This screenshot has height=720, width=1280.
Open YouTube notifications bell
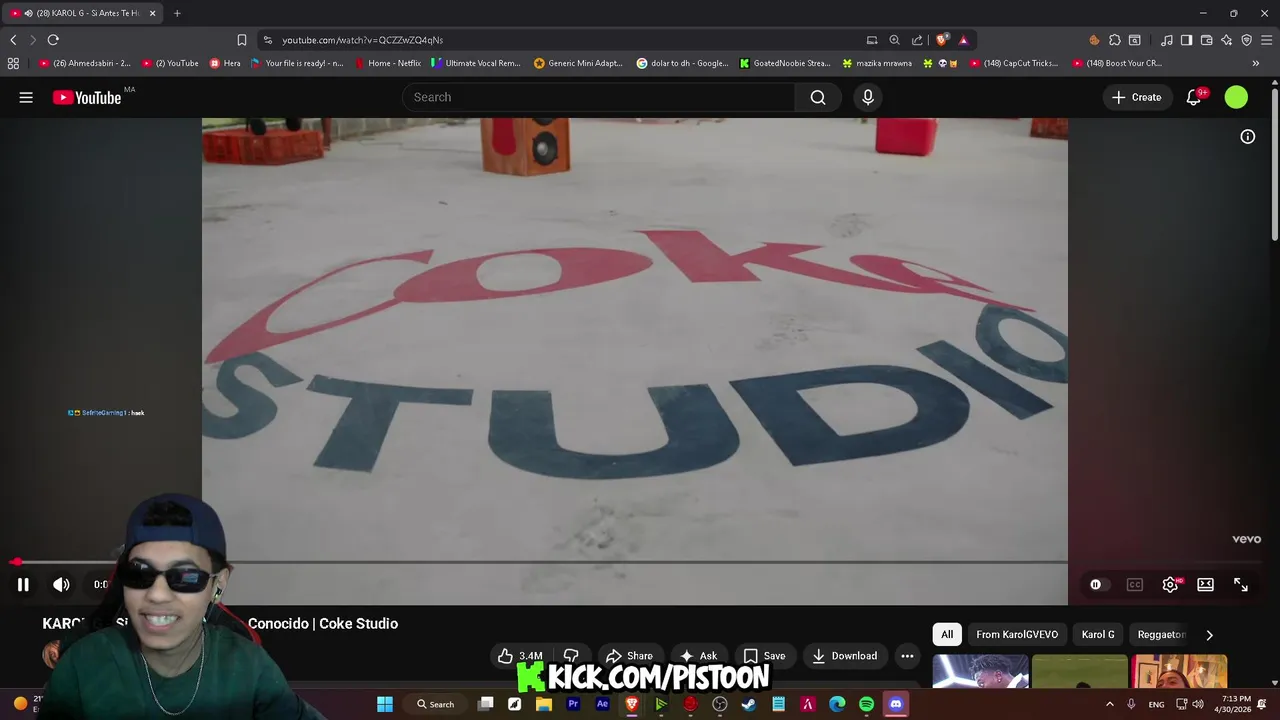pyautogui.click(x=1194, y=97)
